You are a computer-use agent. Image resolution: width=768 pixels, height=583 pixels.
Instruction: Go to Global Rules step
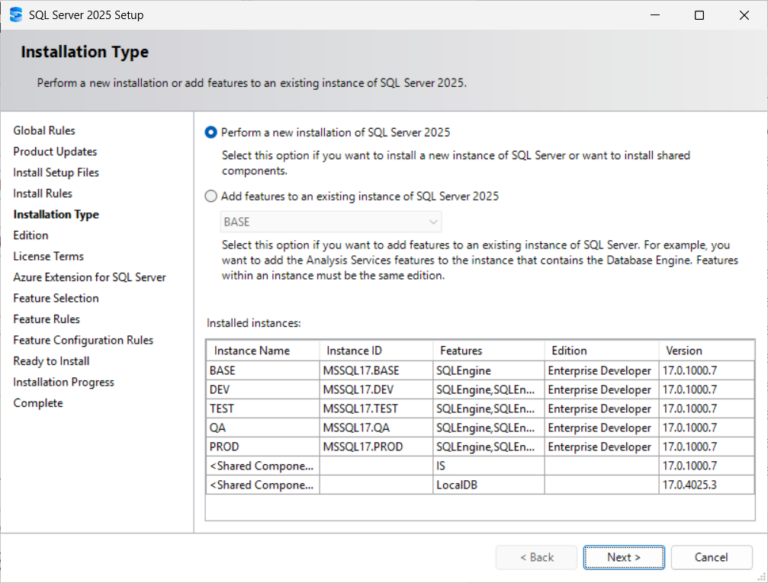click(x=44, y=131)
